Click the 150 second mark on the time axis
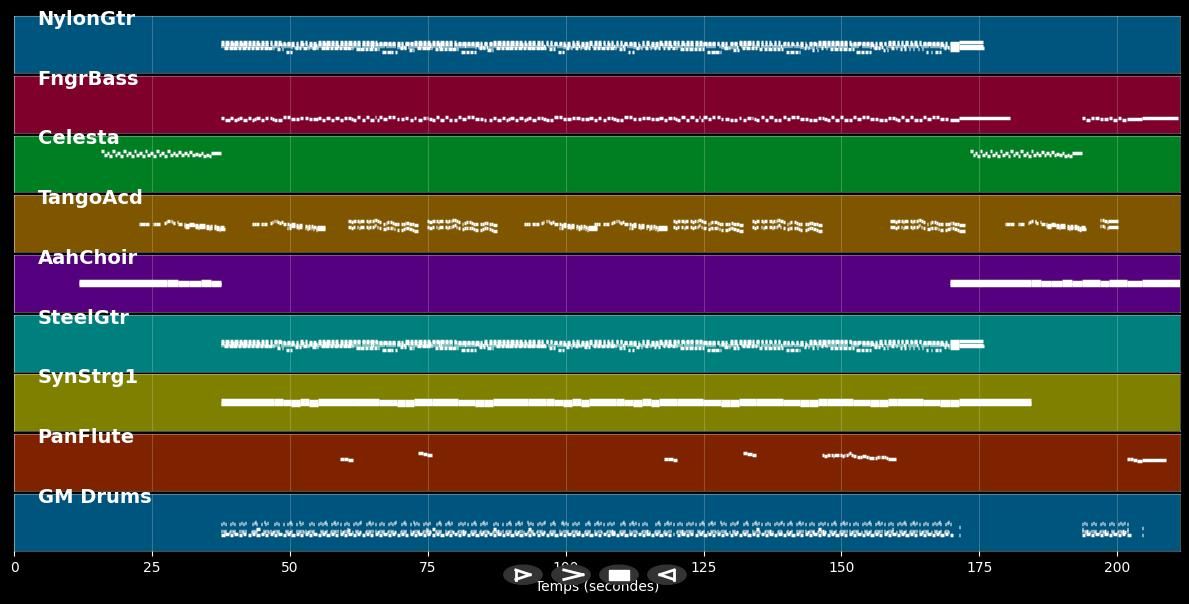This screenshot has width=1189, height=604. coord(841,567)
